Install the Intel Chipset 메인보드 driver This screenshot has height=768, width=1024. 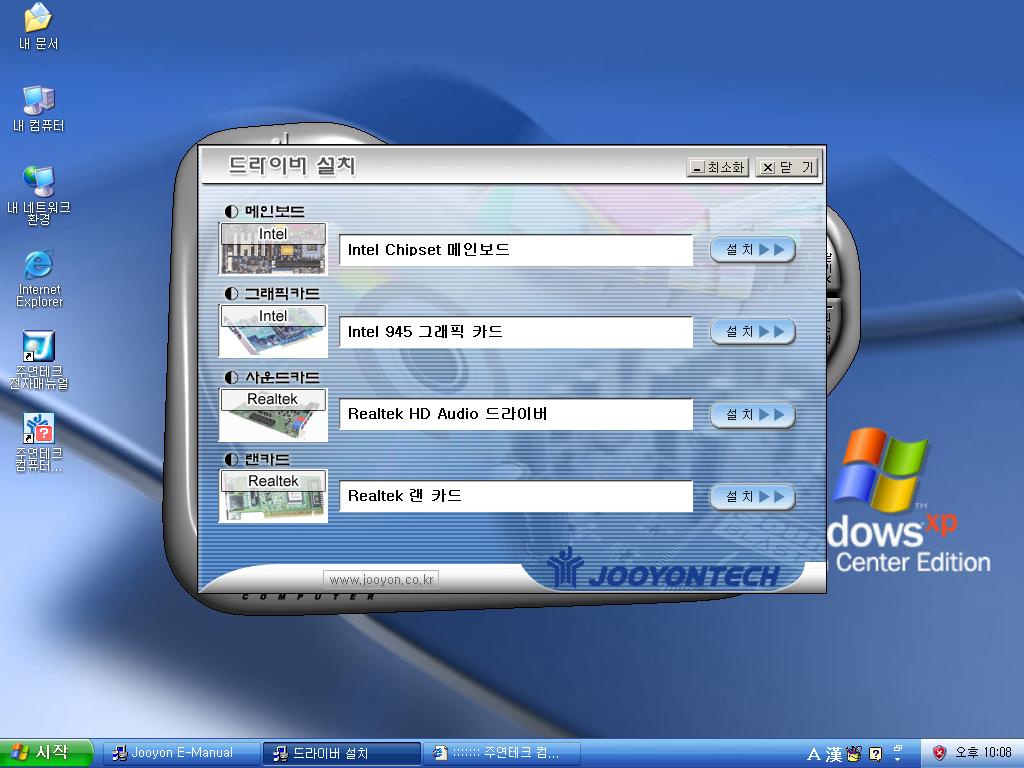point(752,249)
